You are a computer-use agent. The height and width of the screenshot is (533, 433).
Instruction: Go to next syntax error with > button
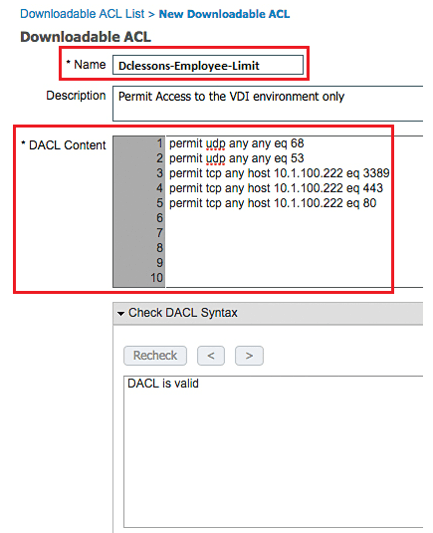(x=249, y=356)
